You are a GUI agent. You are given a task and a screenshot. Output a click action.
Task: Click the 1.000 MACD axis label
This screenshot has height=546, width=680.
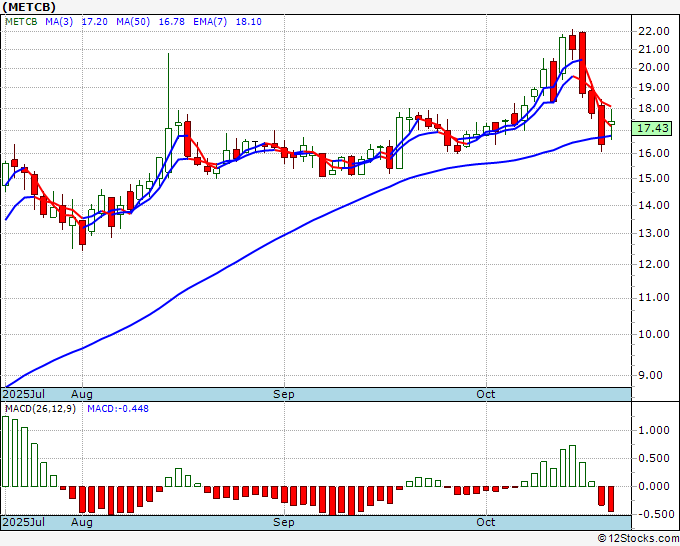[654, 430]
